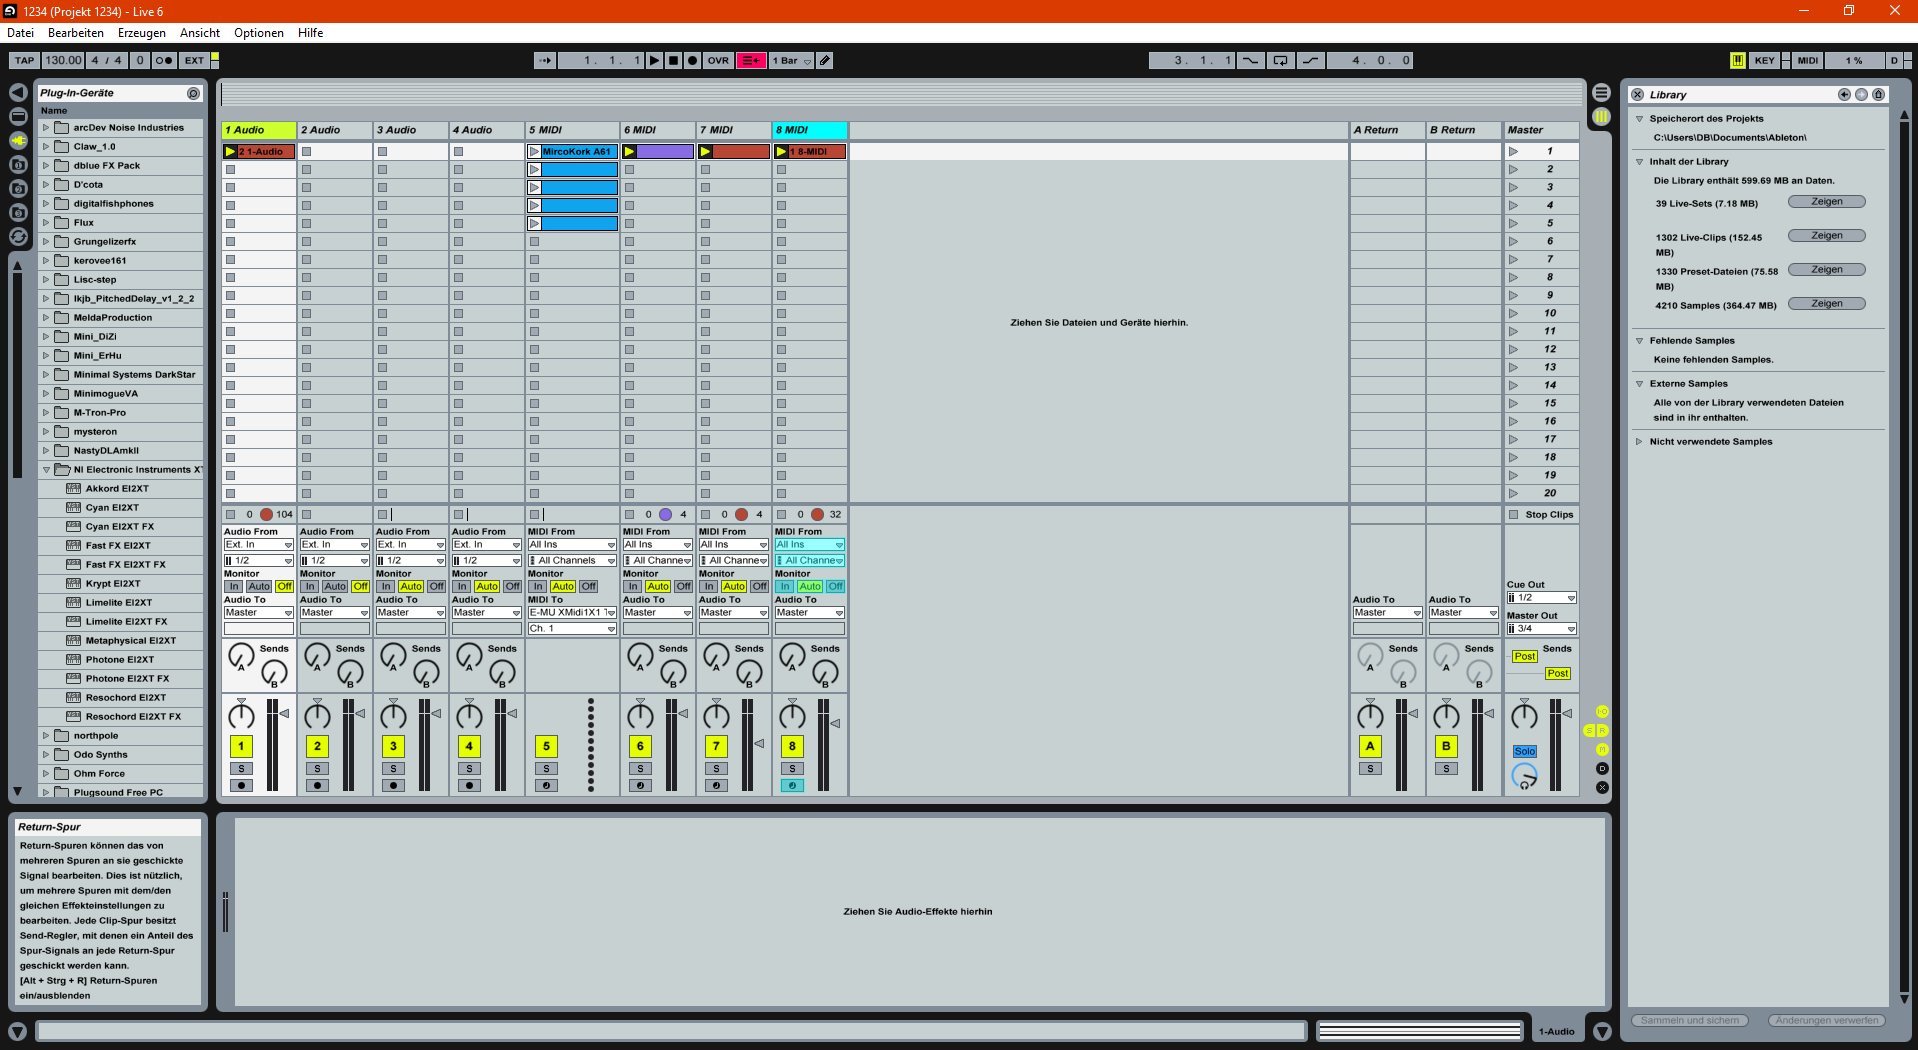Launch the 1-Audio clip
1918x1050 pixels.
(x=230, y=152)
